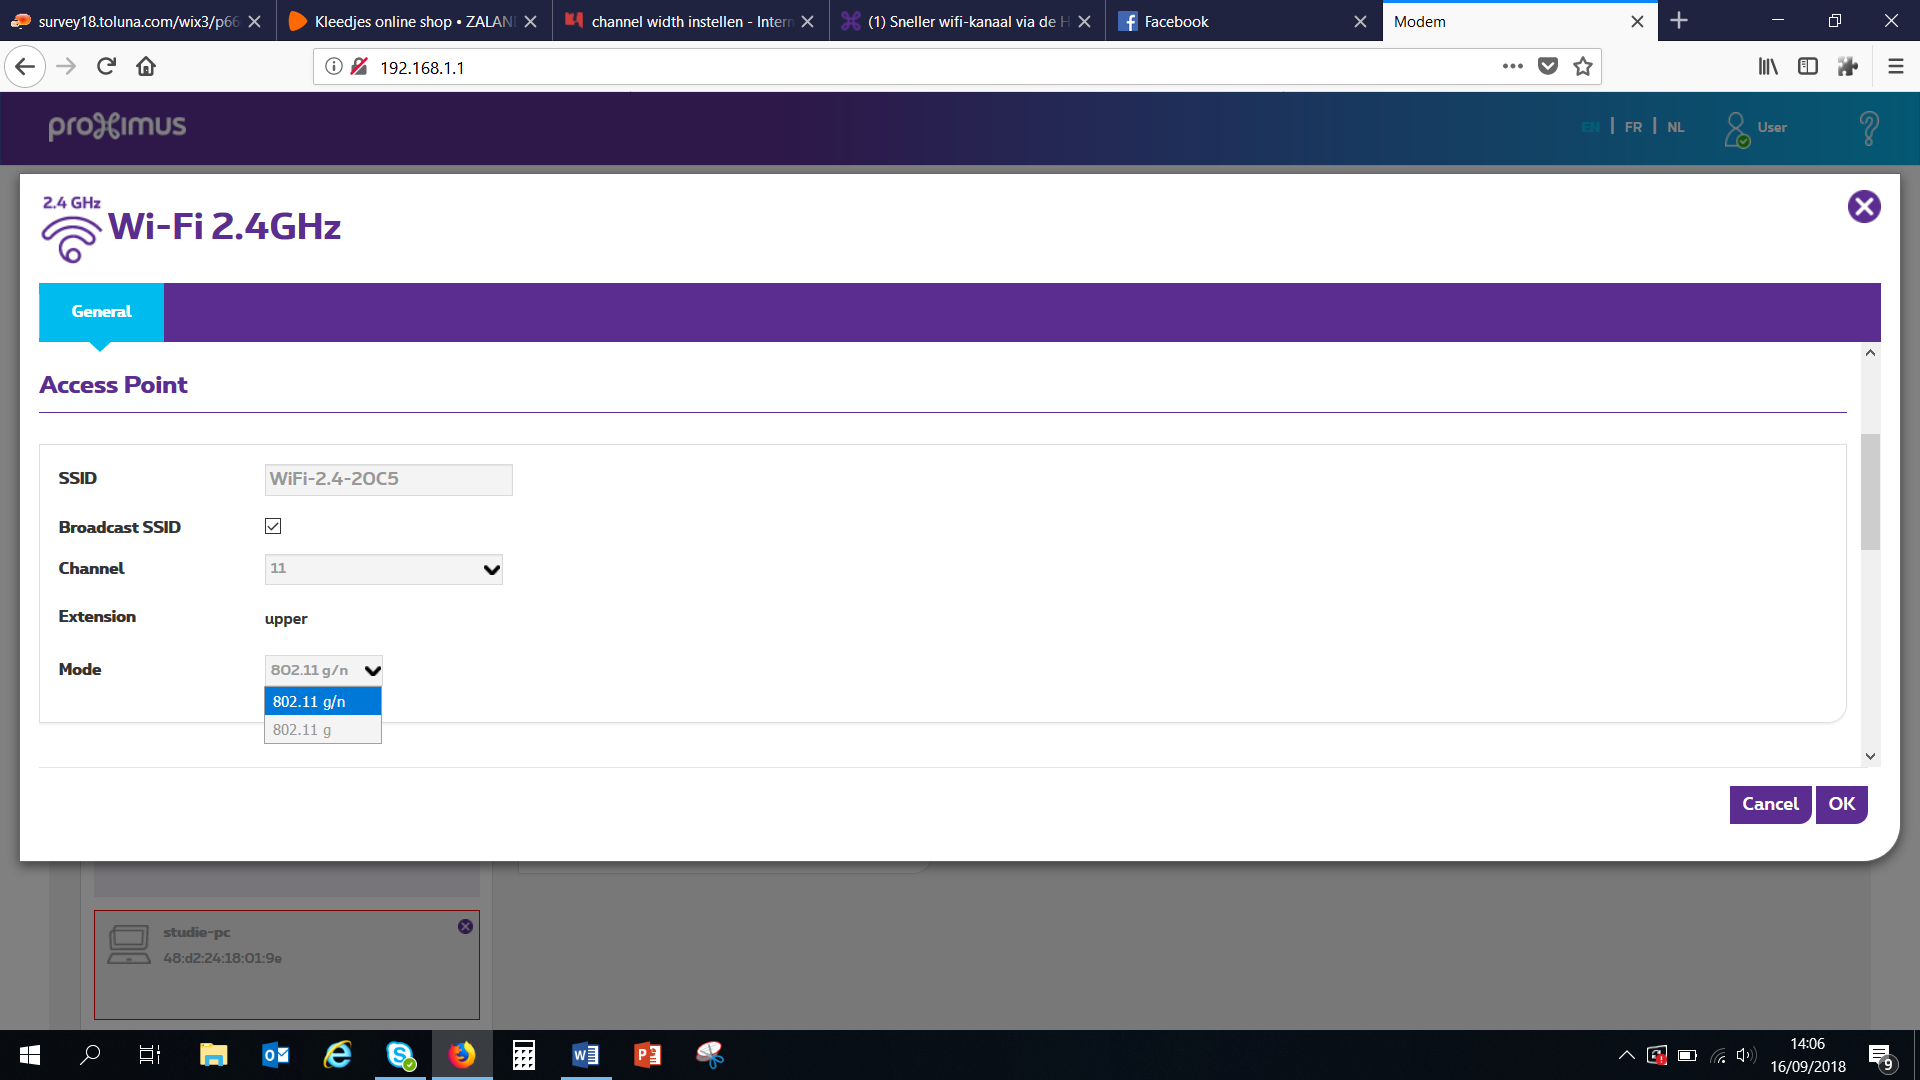Image resolution: width=1920 pixels, height=1080 pixels.
Task: Bookmark this page with the star icon
Action: tap(1582, 67)
